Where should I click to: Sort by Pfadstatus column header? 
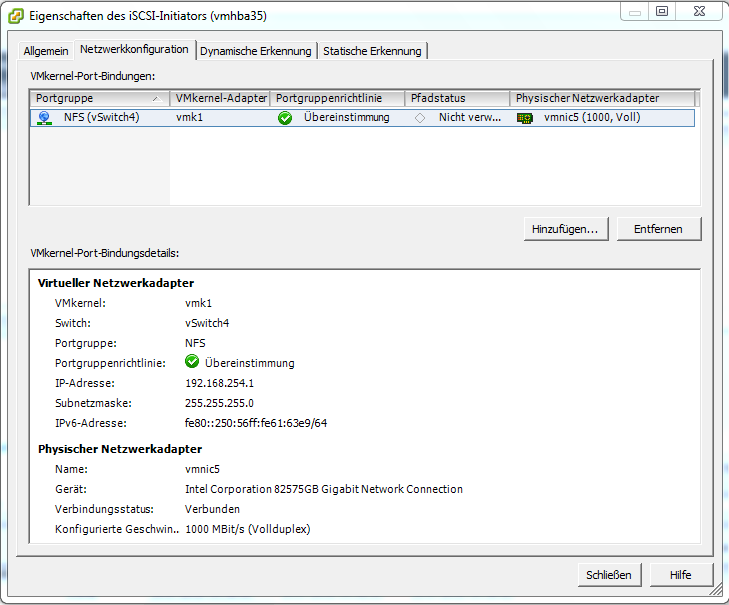(x=457, y=98)
